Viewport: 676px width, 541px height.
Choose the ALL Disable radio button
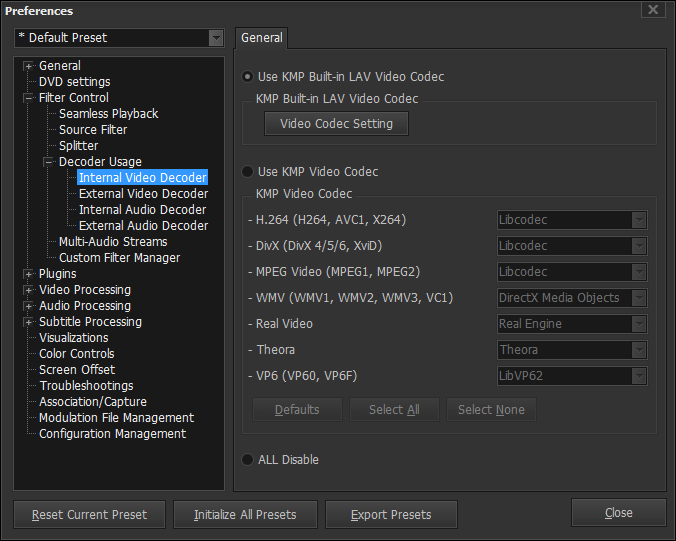[247, 460]
